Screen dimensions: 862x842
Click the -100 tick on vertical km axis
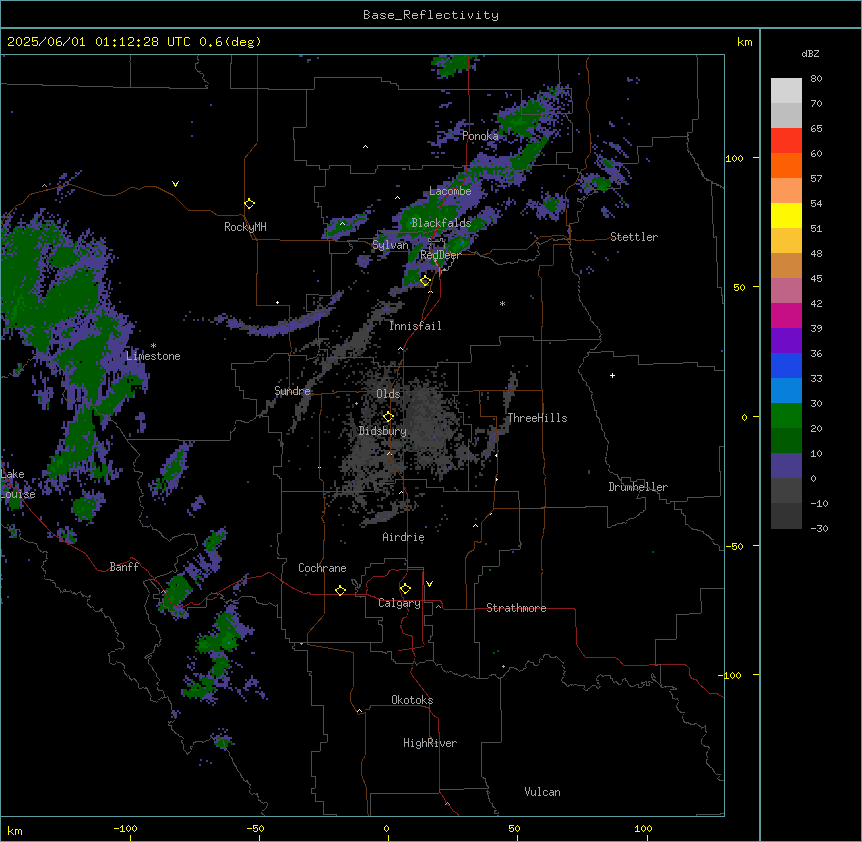(732, 675)
